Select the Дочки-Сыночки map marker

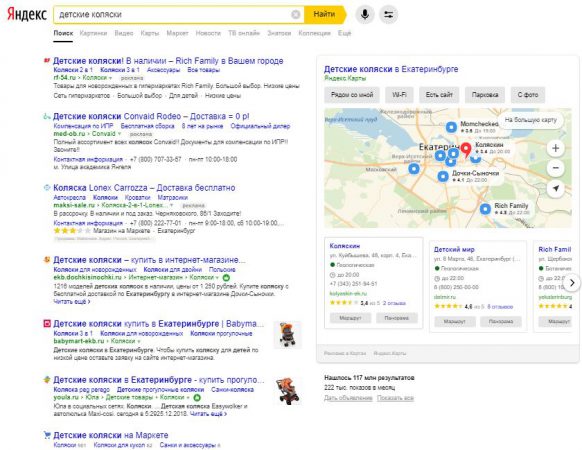point(443,176)
